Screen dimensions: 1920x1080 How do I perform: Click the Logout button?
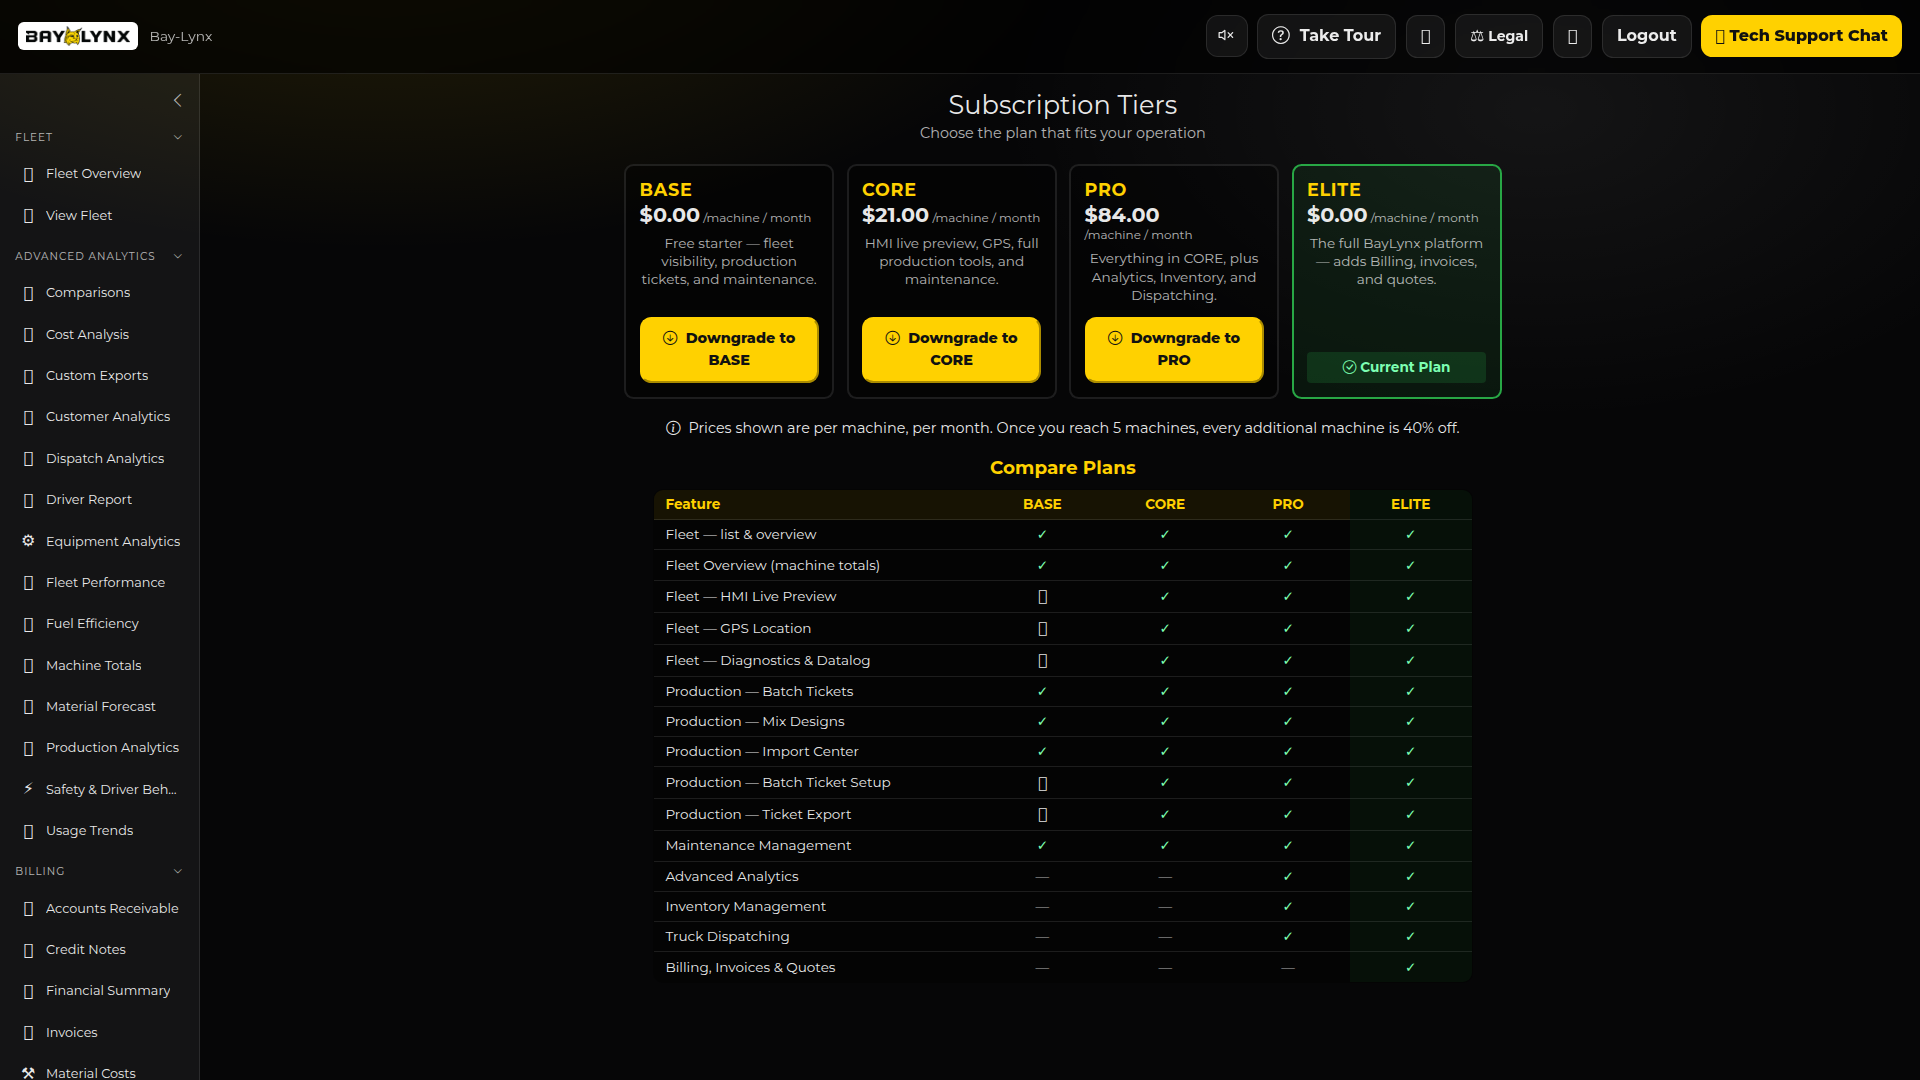point(1646,36)
